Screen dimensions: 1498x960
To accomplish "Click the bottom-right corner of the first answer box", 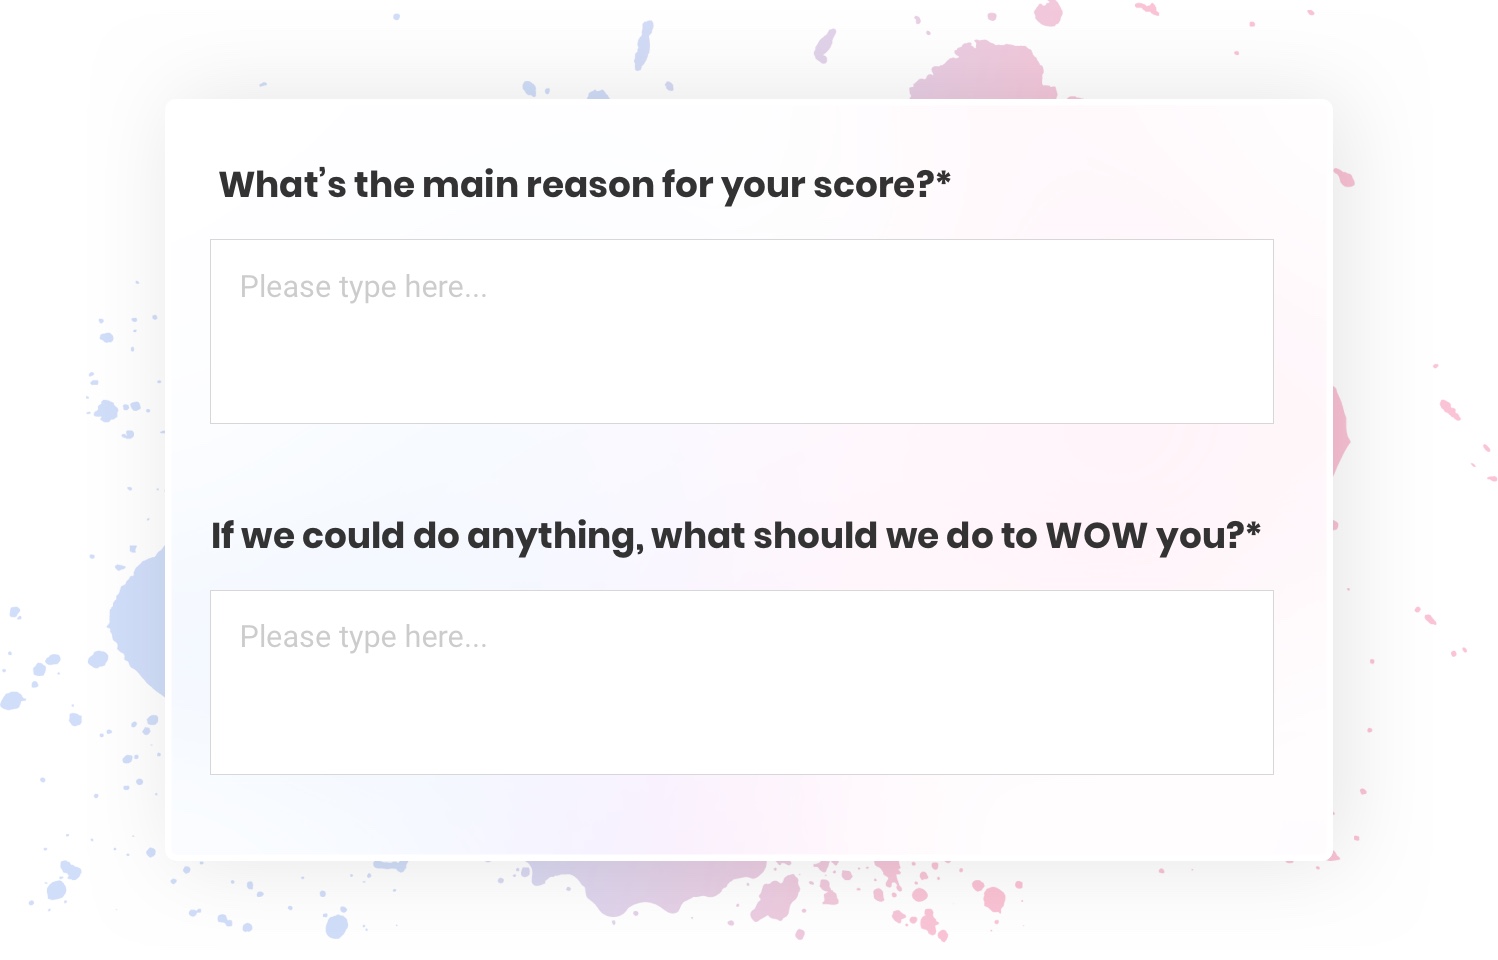I will 1271,420.
